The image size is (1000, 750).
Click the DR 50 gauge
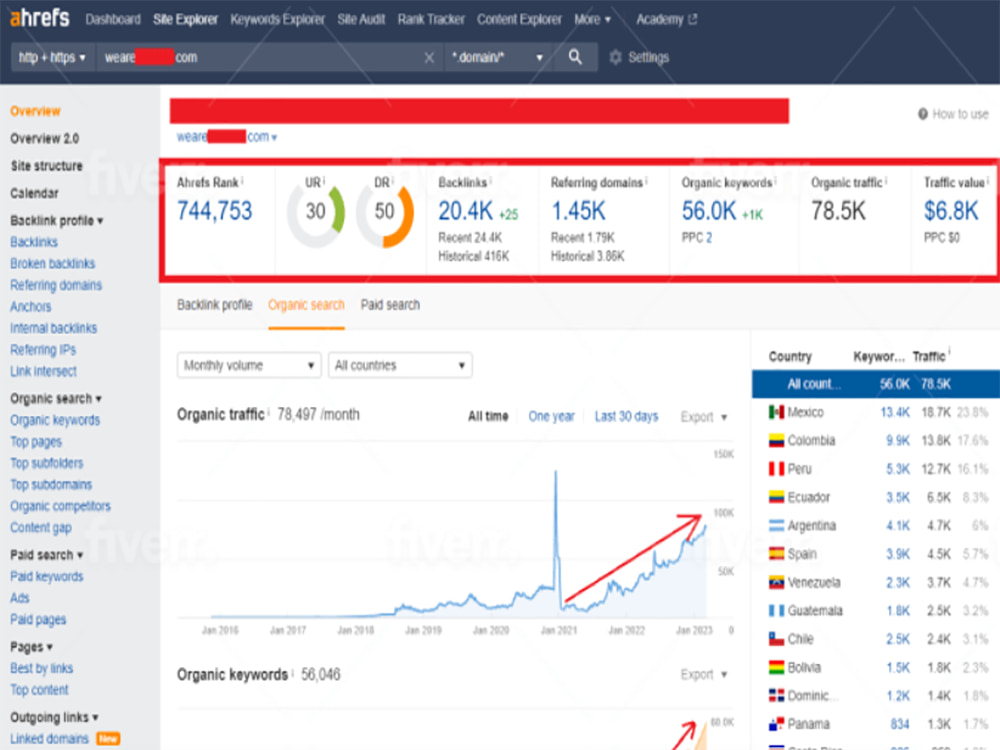point(385,212)
